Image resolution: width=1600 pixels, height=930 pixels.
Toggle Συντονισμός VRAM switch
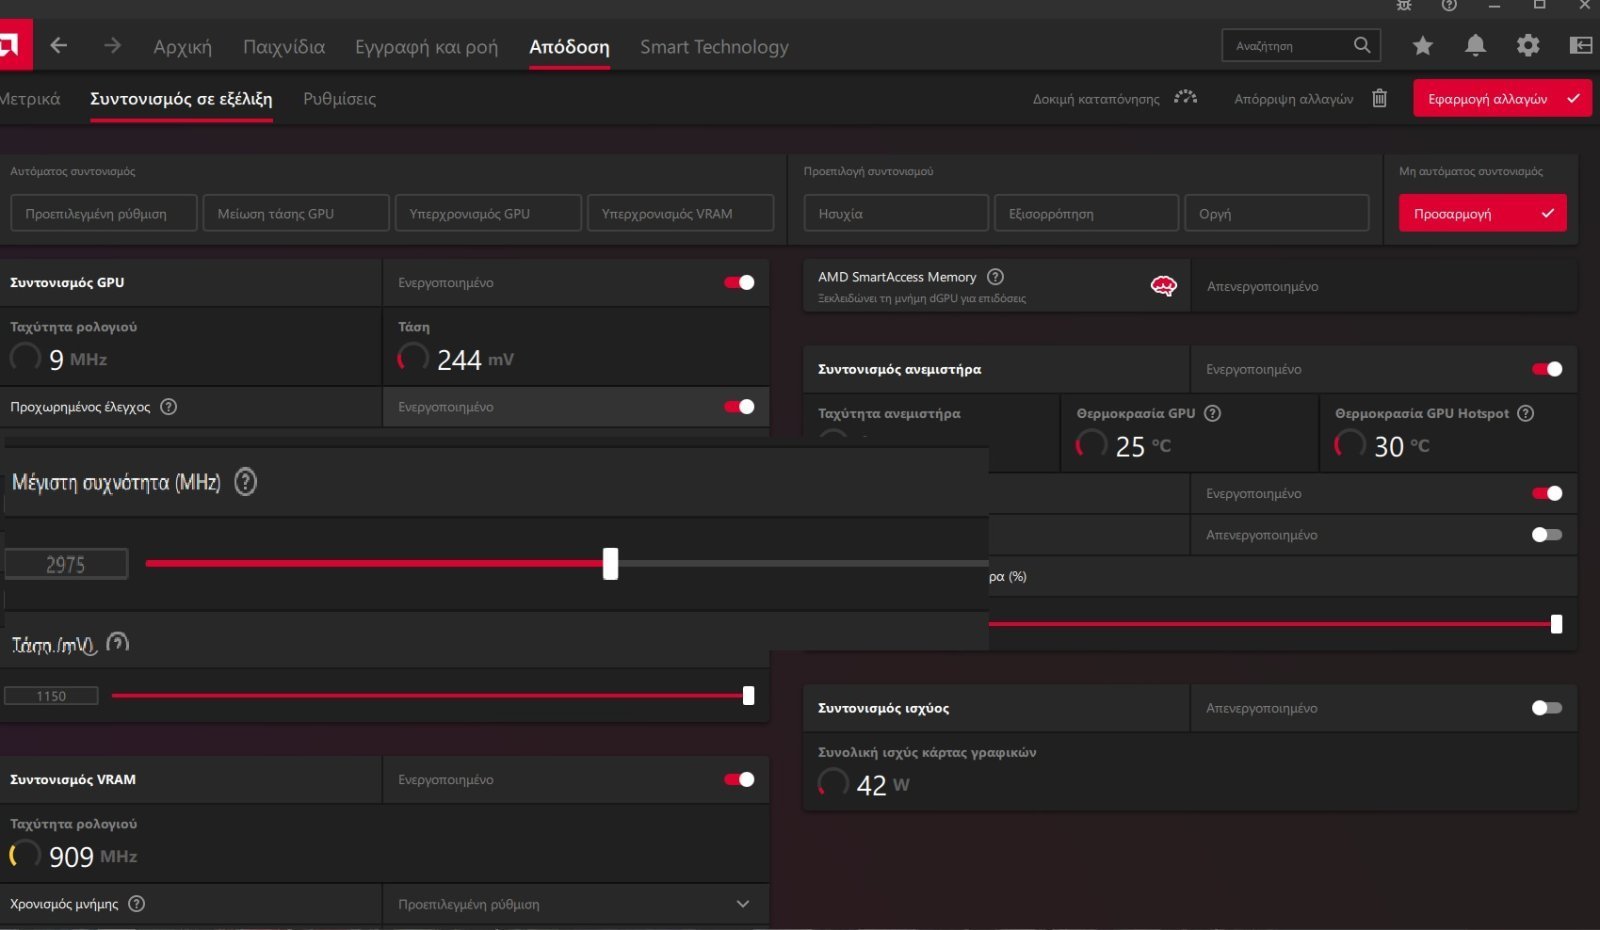pyautogui.click(x=740, y=779)
